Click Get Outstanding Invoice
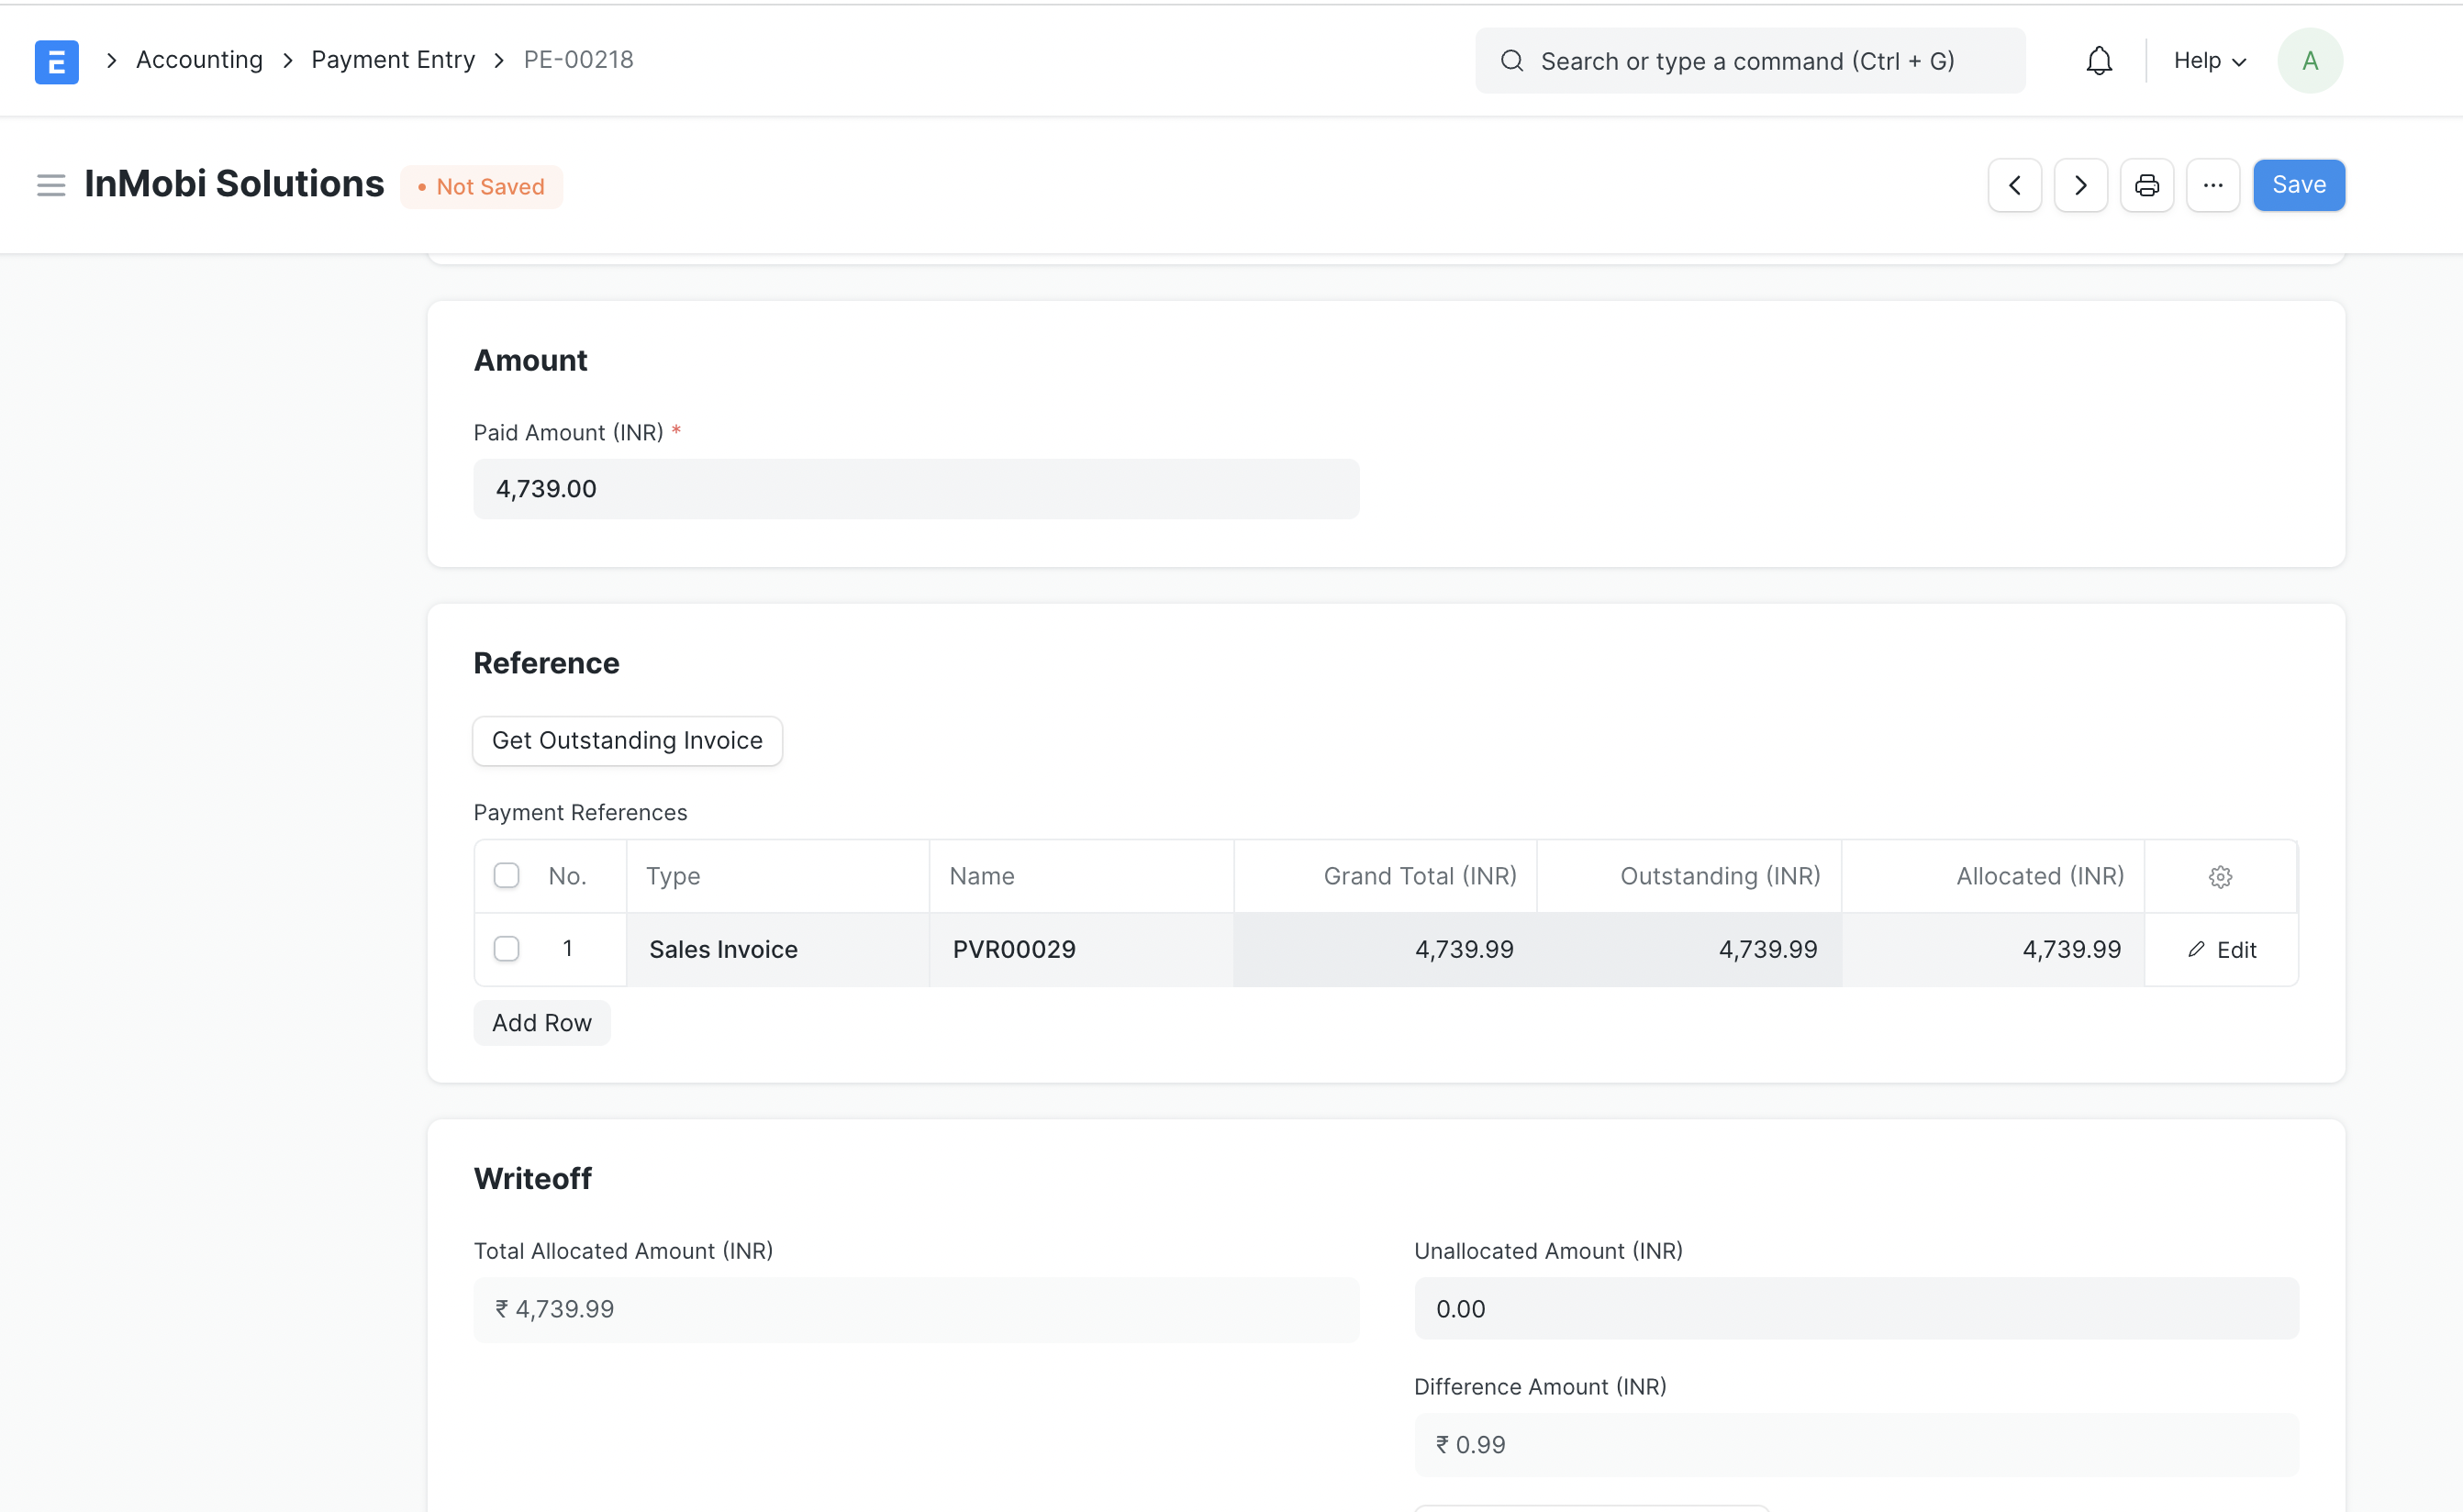Image resolution: width=2463 pixels, height=1512 pixels. [x=626, y=740]
